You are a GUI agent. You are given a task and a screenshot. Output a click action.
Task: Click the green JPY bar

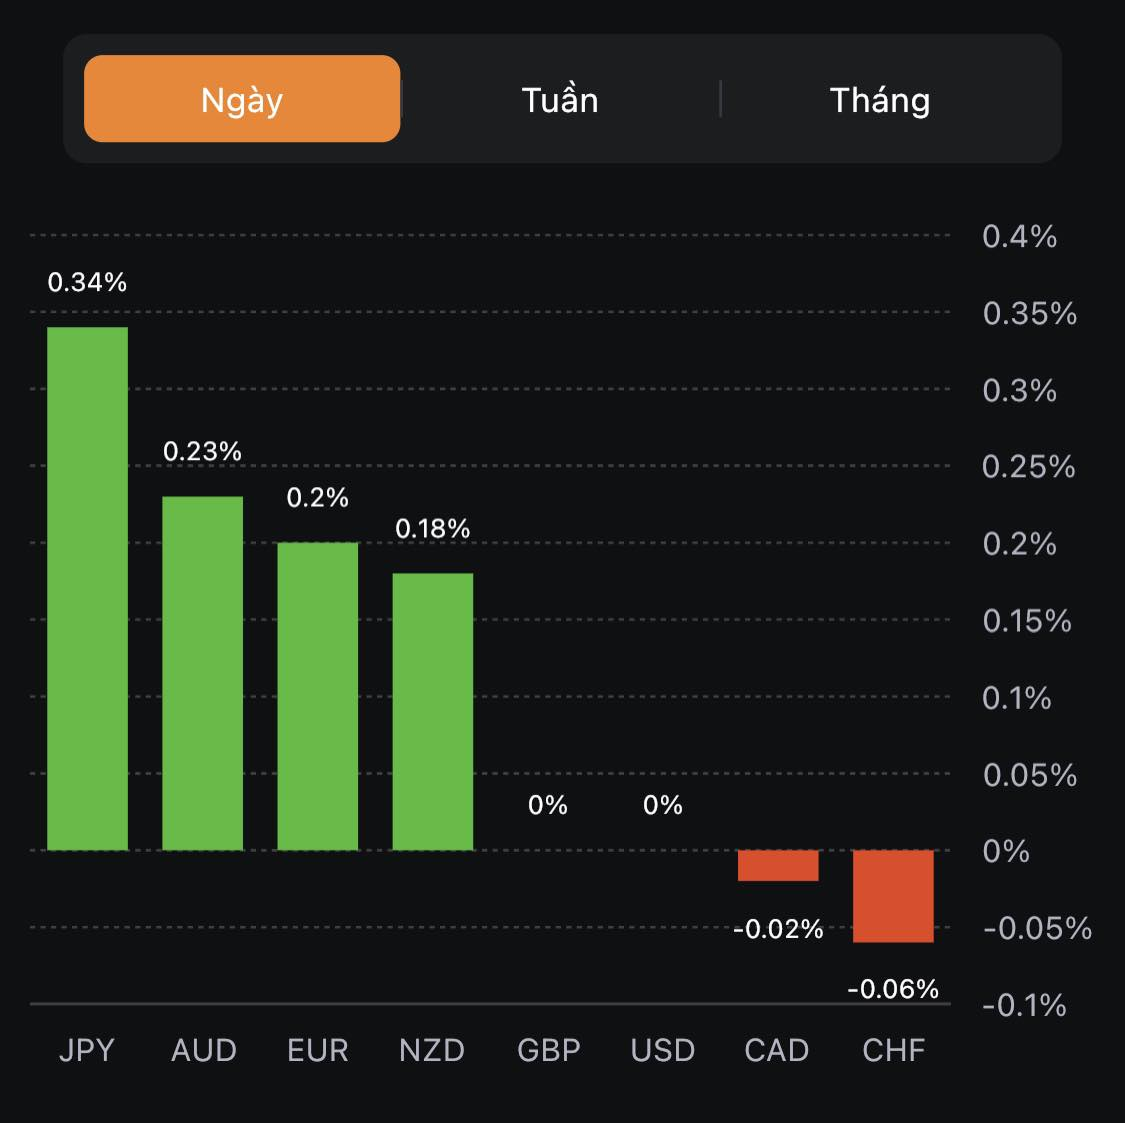click(x=88, y=588)
